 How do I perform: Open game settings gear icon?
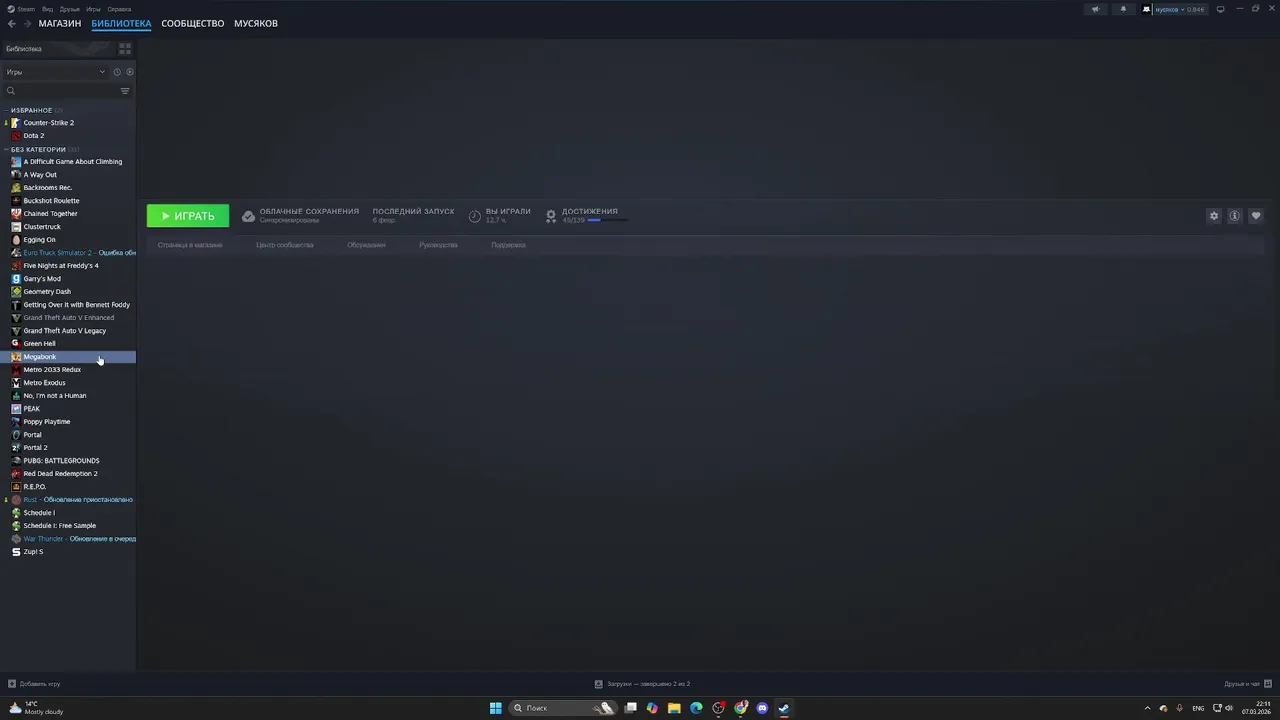click(1214, 216)
